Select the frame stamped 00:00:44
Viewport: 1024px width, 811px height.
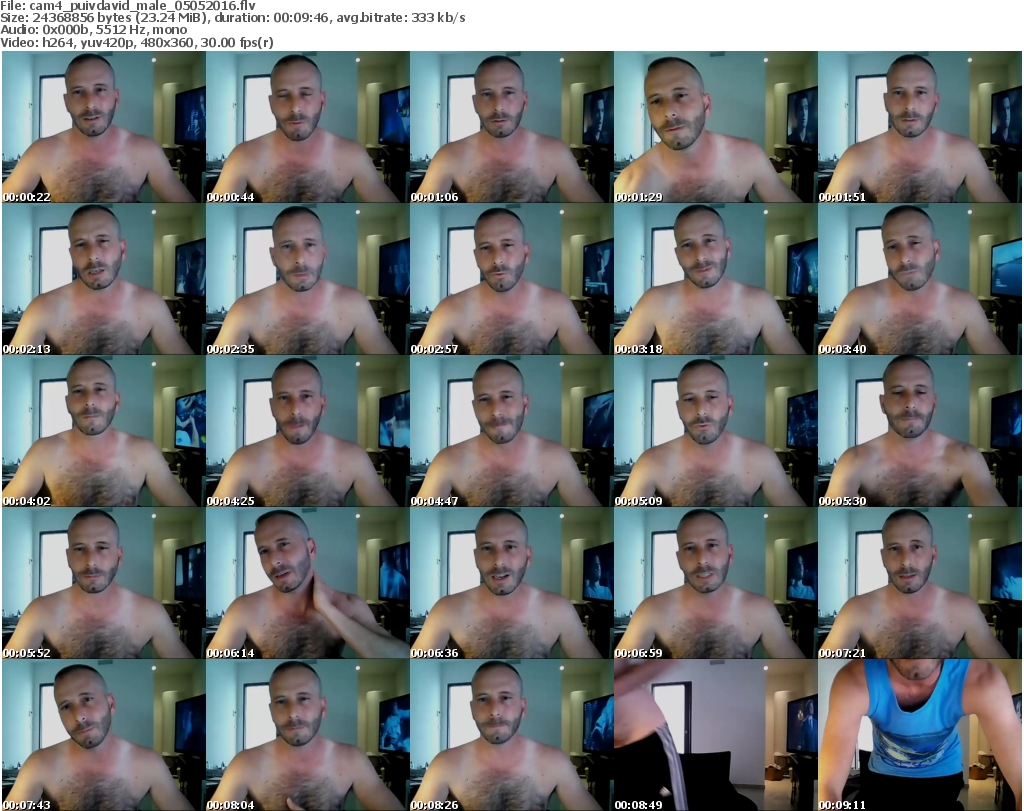point(308,127)
